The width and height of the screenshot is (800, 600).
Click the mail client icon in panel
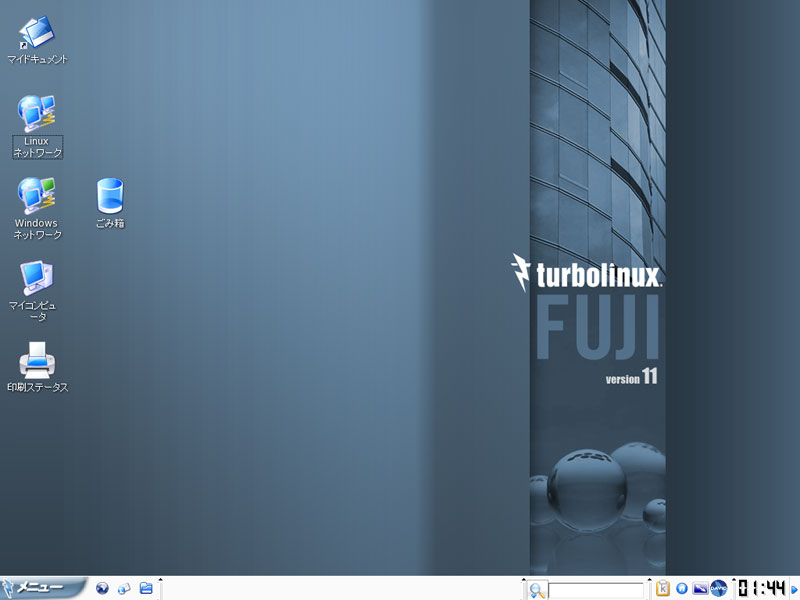point(124,588)
